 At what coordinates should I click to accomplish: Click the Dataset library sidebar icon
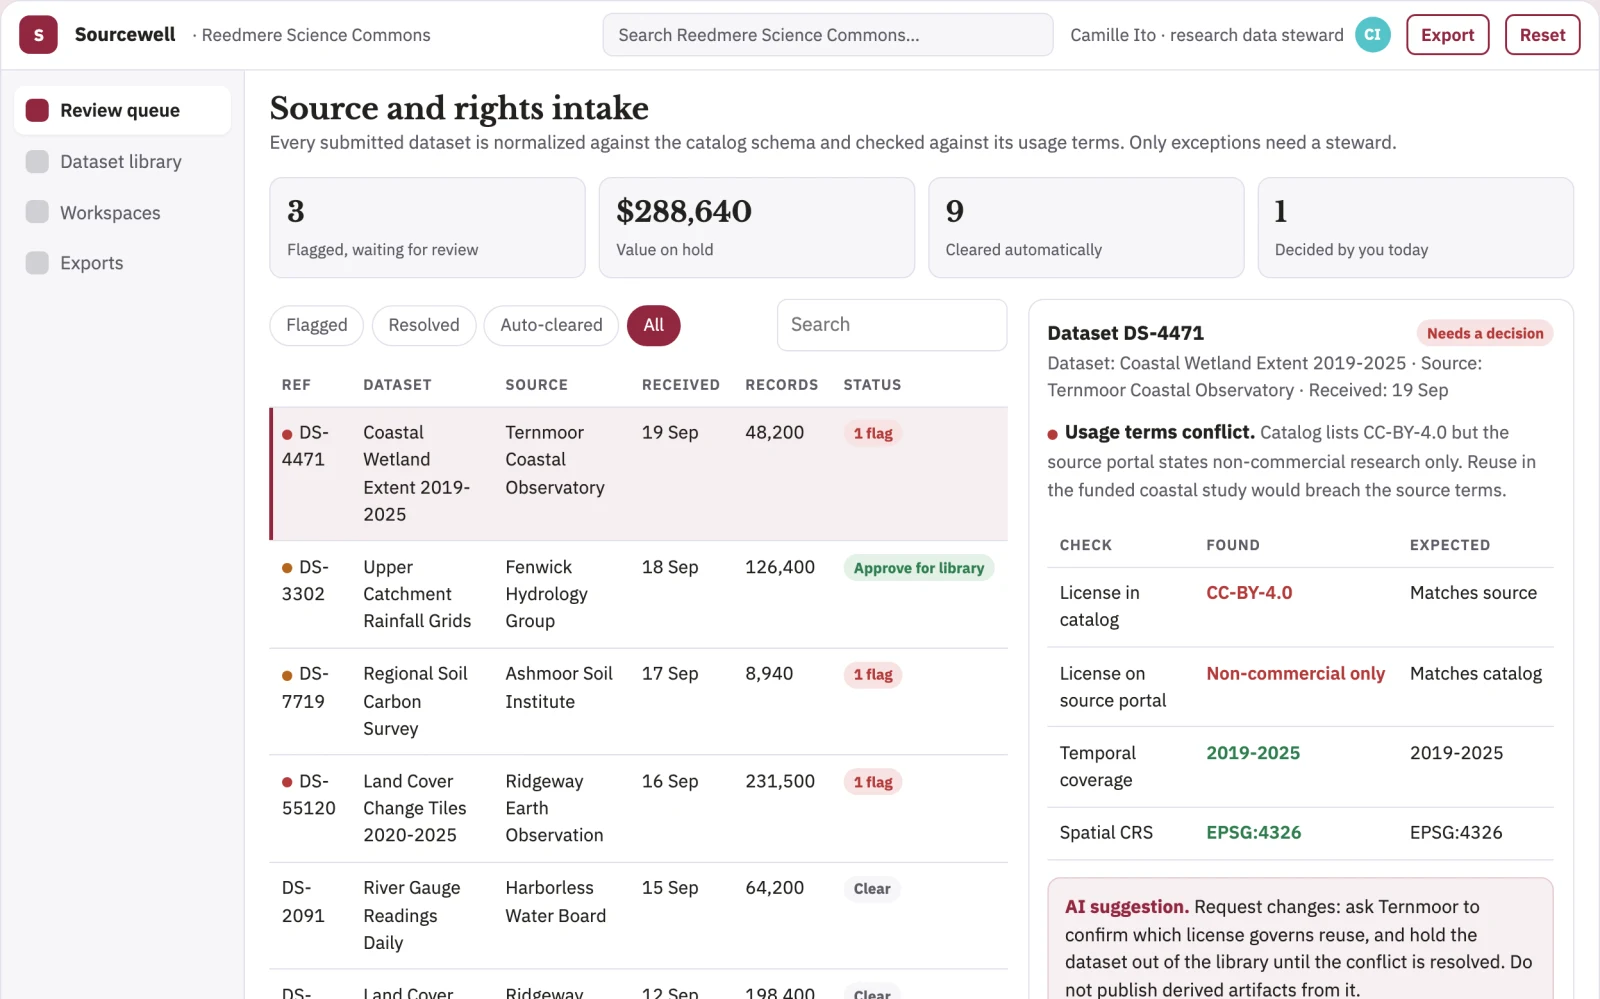(x=37, y=161)
